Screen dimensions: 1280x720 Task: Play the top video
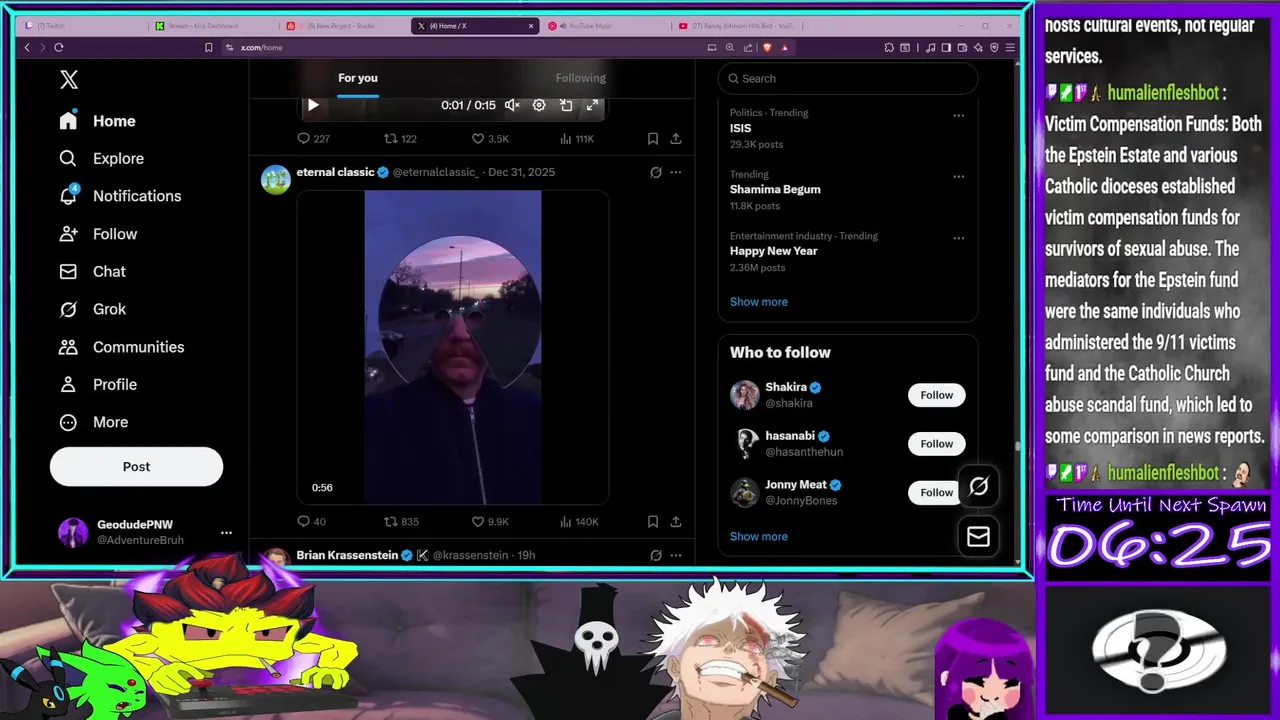coord(313,105)
